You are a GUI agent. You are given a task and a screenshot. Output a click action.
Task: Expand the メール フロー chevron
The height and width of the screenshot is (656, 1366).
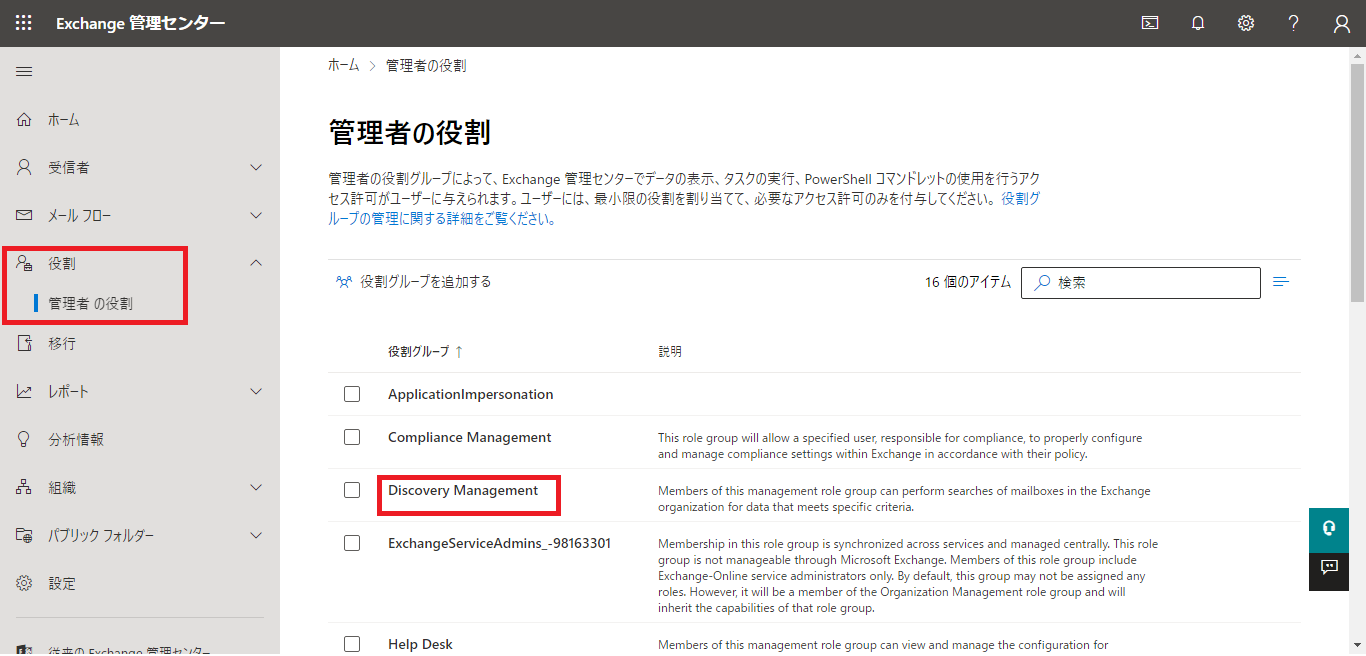[256, 215]
